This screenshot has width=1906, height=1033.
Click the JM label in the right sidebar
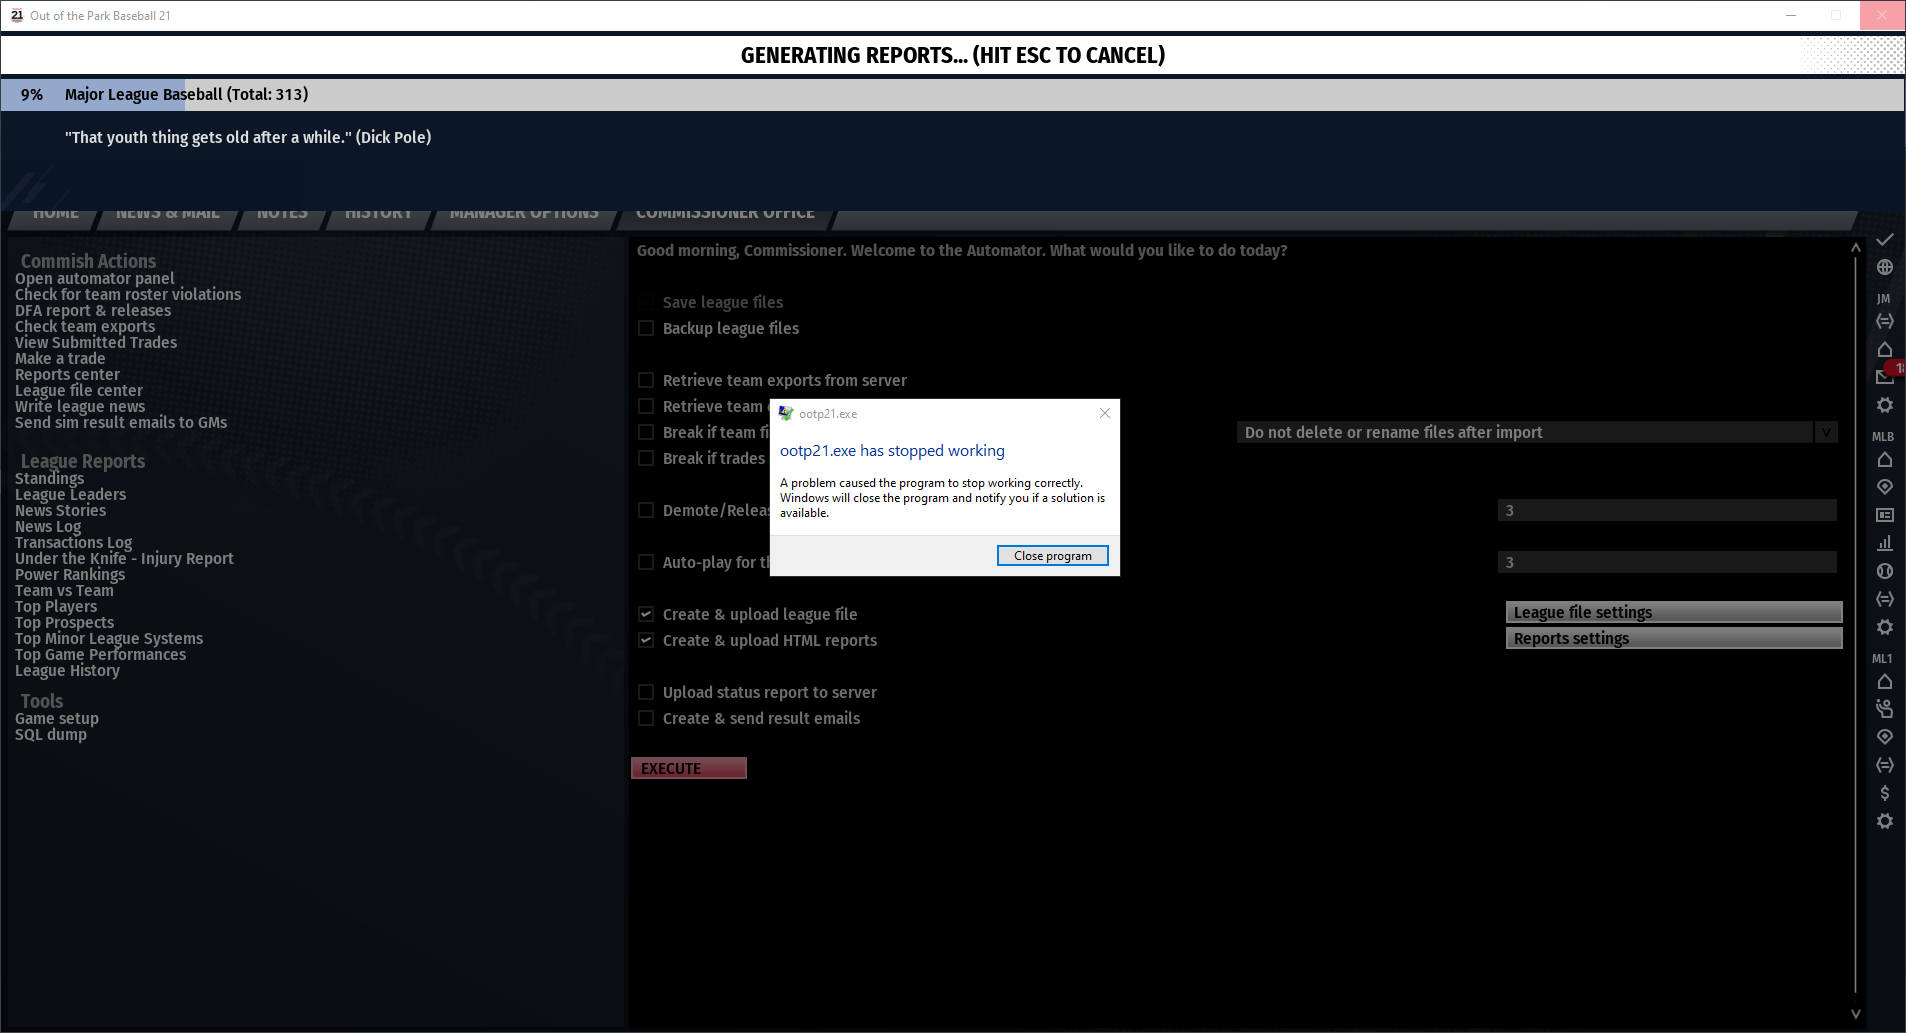[1883, 298]
